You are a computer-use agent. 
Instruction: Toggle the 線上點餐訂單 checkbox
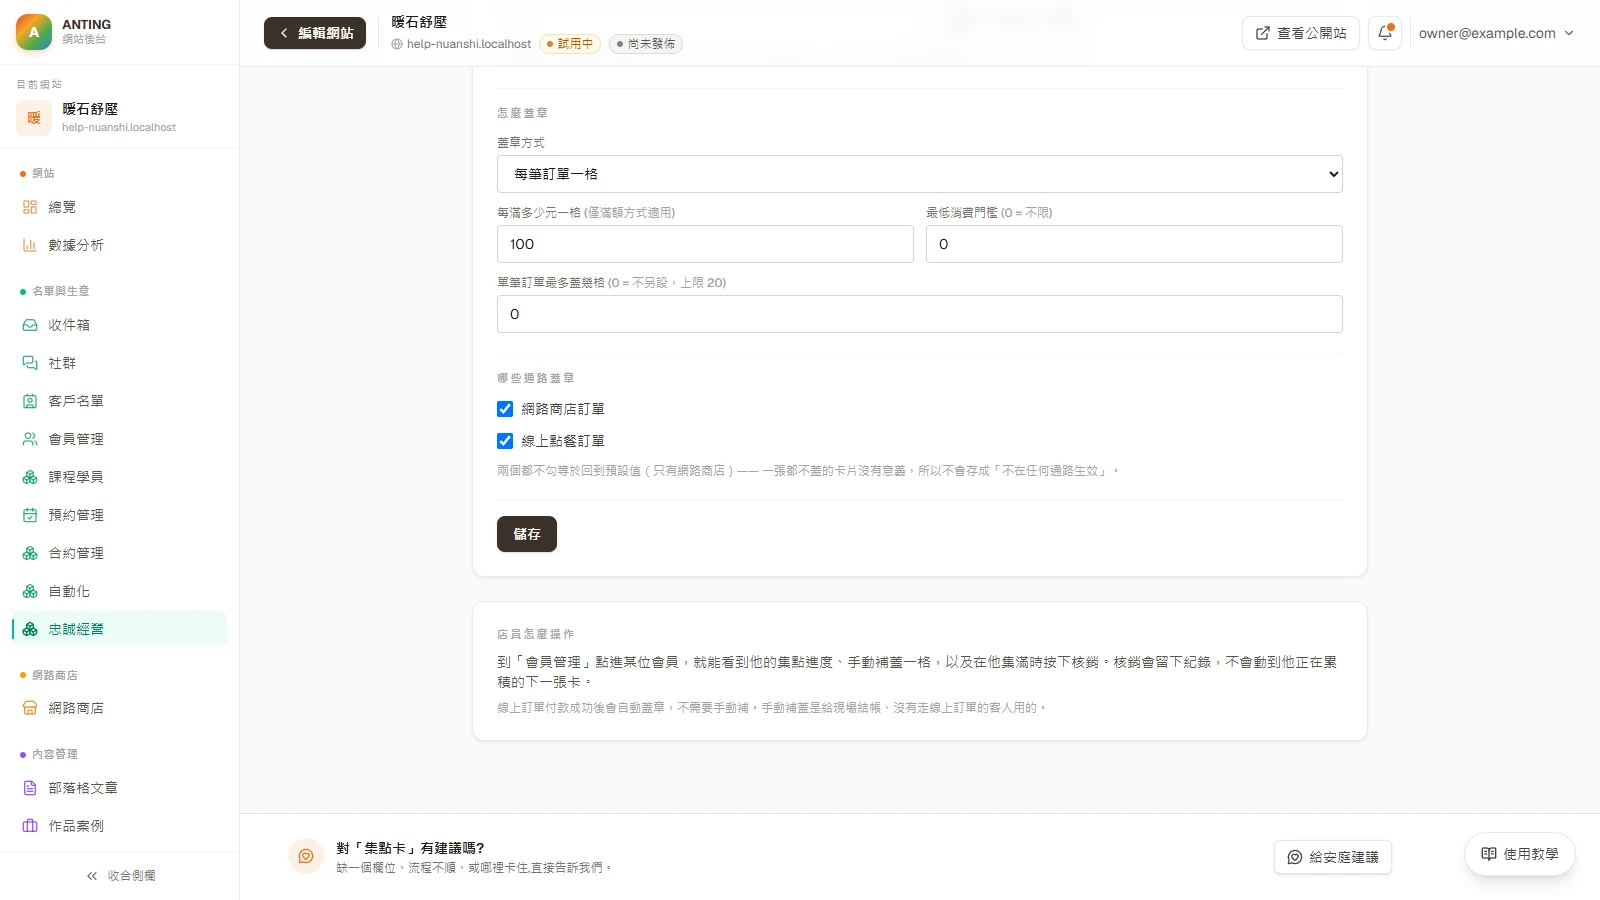(x=505, y=441)
